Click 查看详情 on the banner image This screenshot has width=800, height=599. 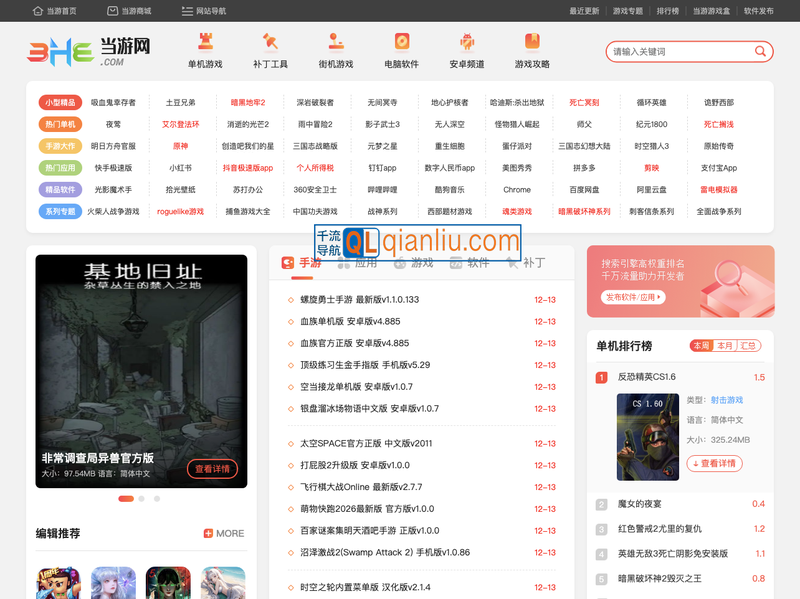[212, 468]
